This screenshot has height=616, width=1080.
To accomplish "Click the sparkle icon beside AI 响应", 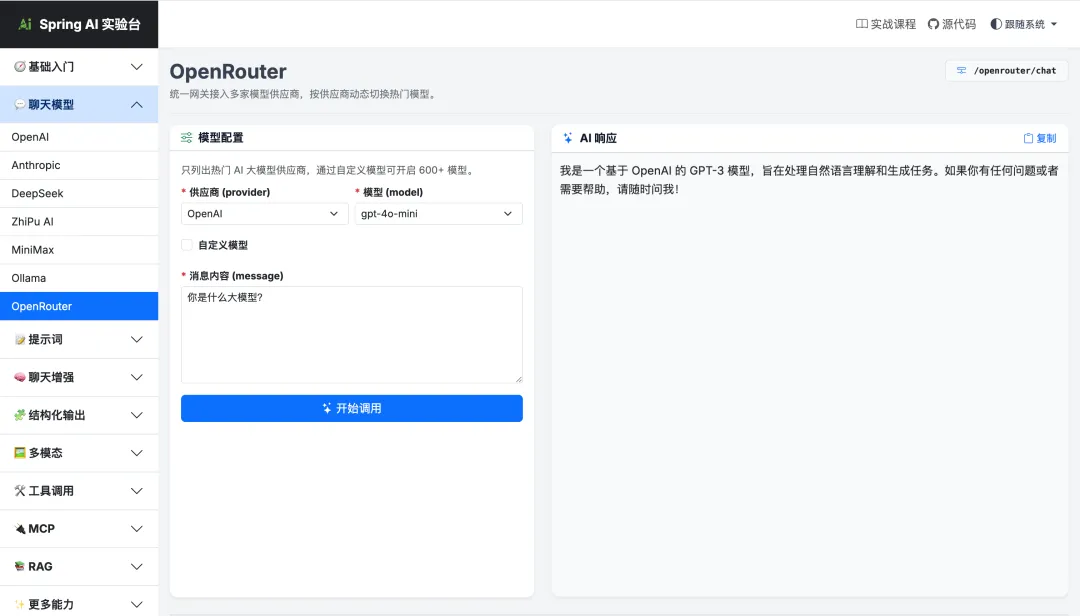I will (x=568, y=138).
